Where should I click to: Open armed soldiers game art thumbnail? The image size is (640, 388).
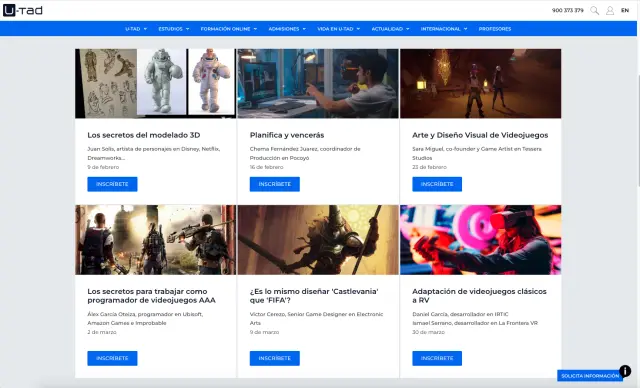click(156, 240)
